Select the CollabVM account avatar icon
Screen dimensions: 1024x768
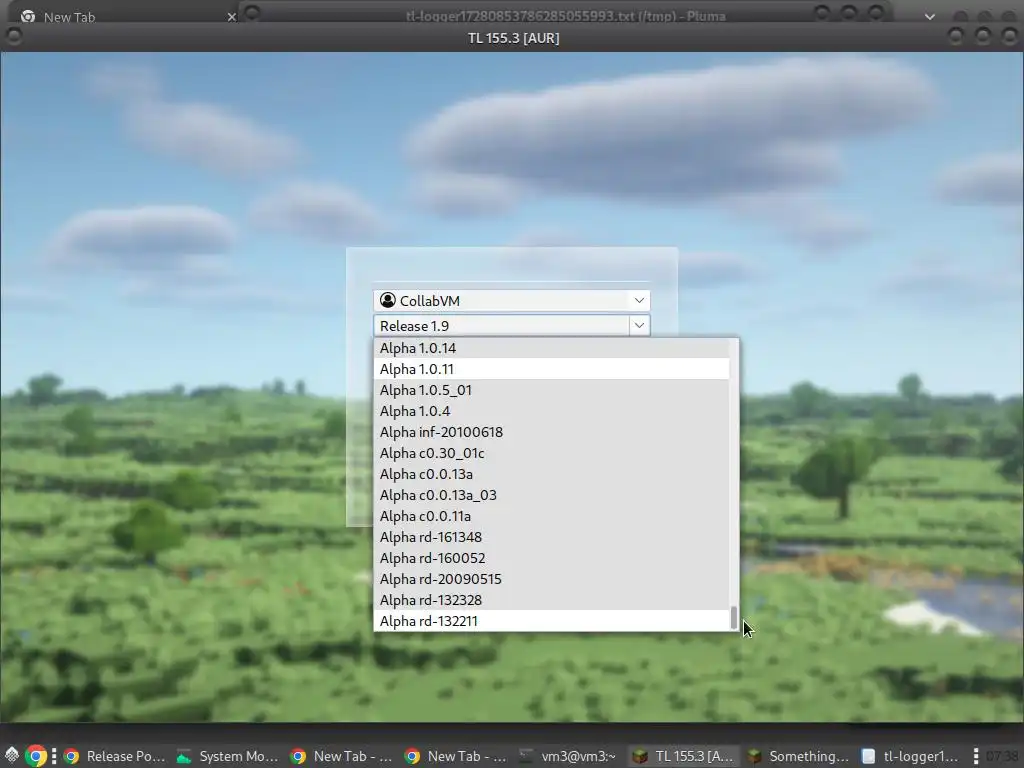[388, 300]
